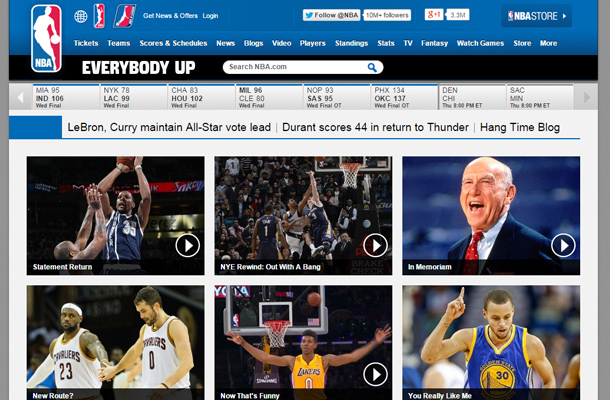
Task: Select the PHX vs OKC score box
Action: [x=403, y=97]
